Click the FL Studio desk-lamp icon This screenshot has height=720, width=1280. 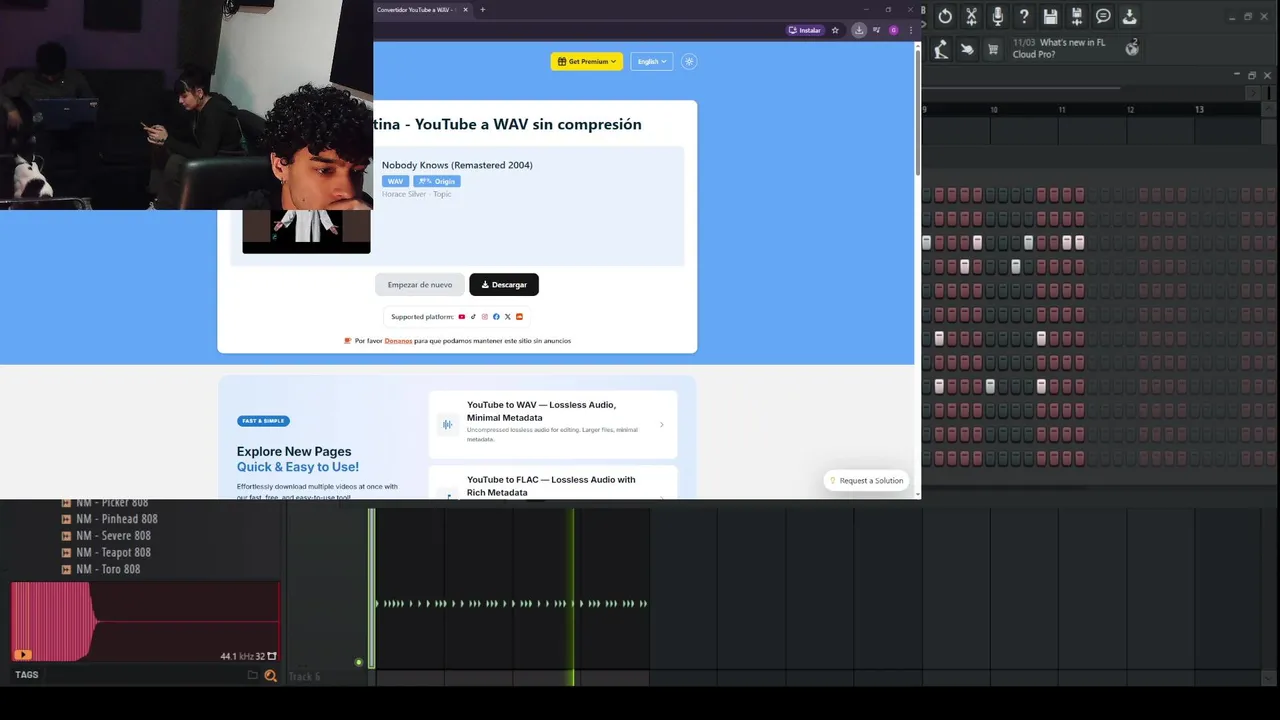pos(941,48)
